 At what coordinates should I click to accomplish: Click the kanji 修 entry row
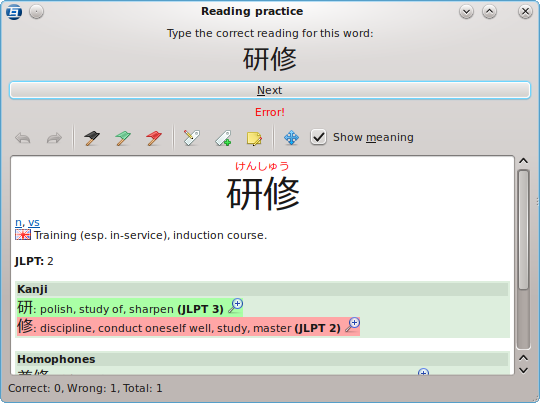click(188, 327)
